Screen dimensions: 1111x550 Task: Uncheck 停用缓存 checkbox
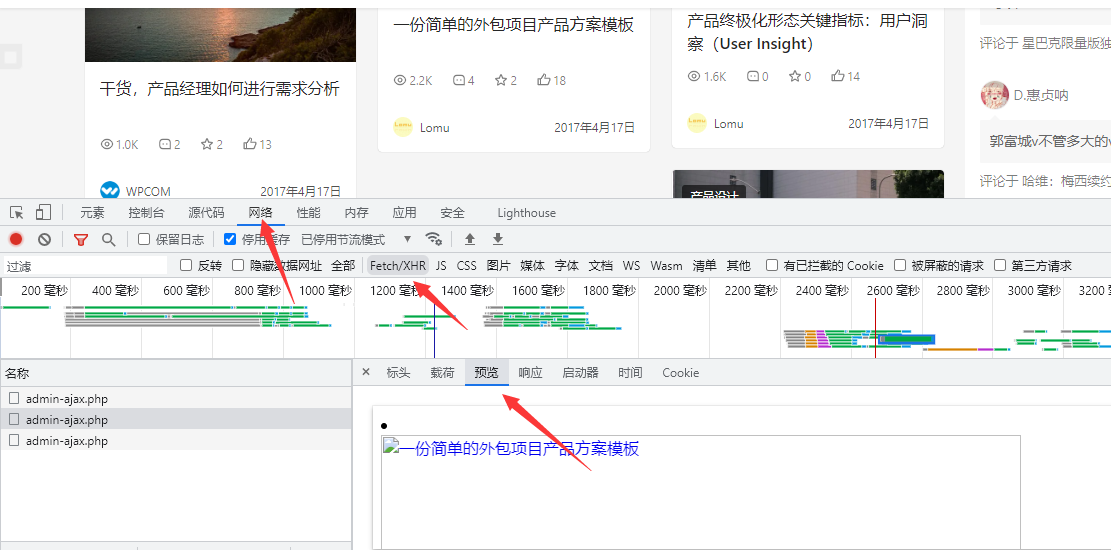coord(230,239)
